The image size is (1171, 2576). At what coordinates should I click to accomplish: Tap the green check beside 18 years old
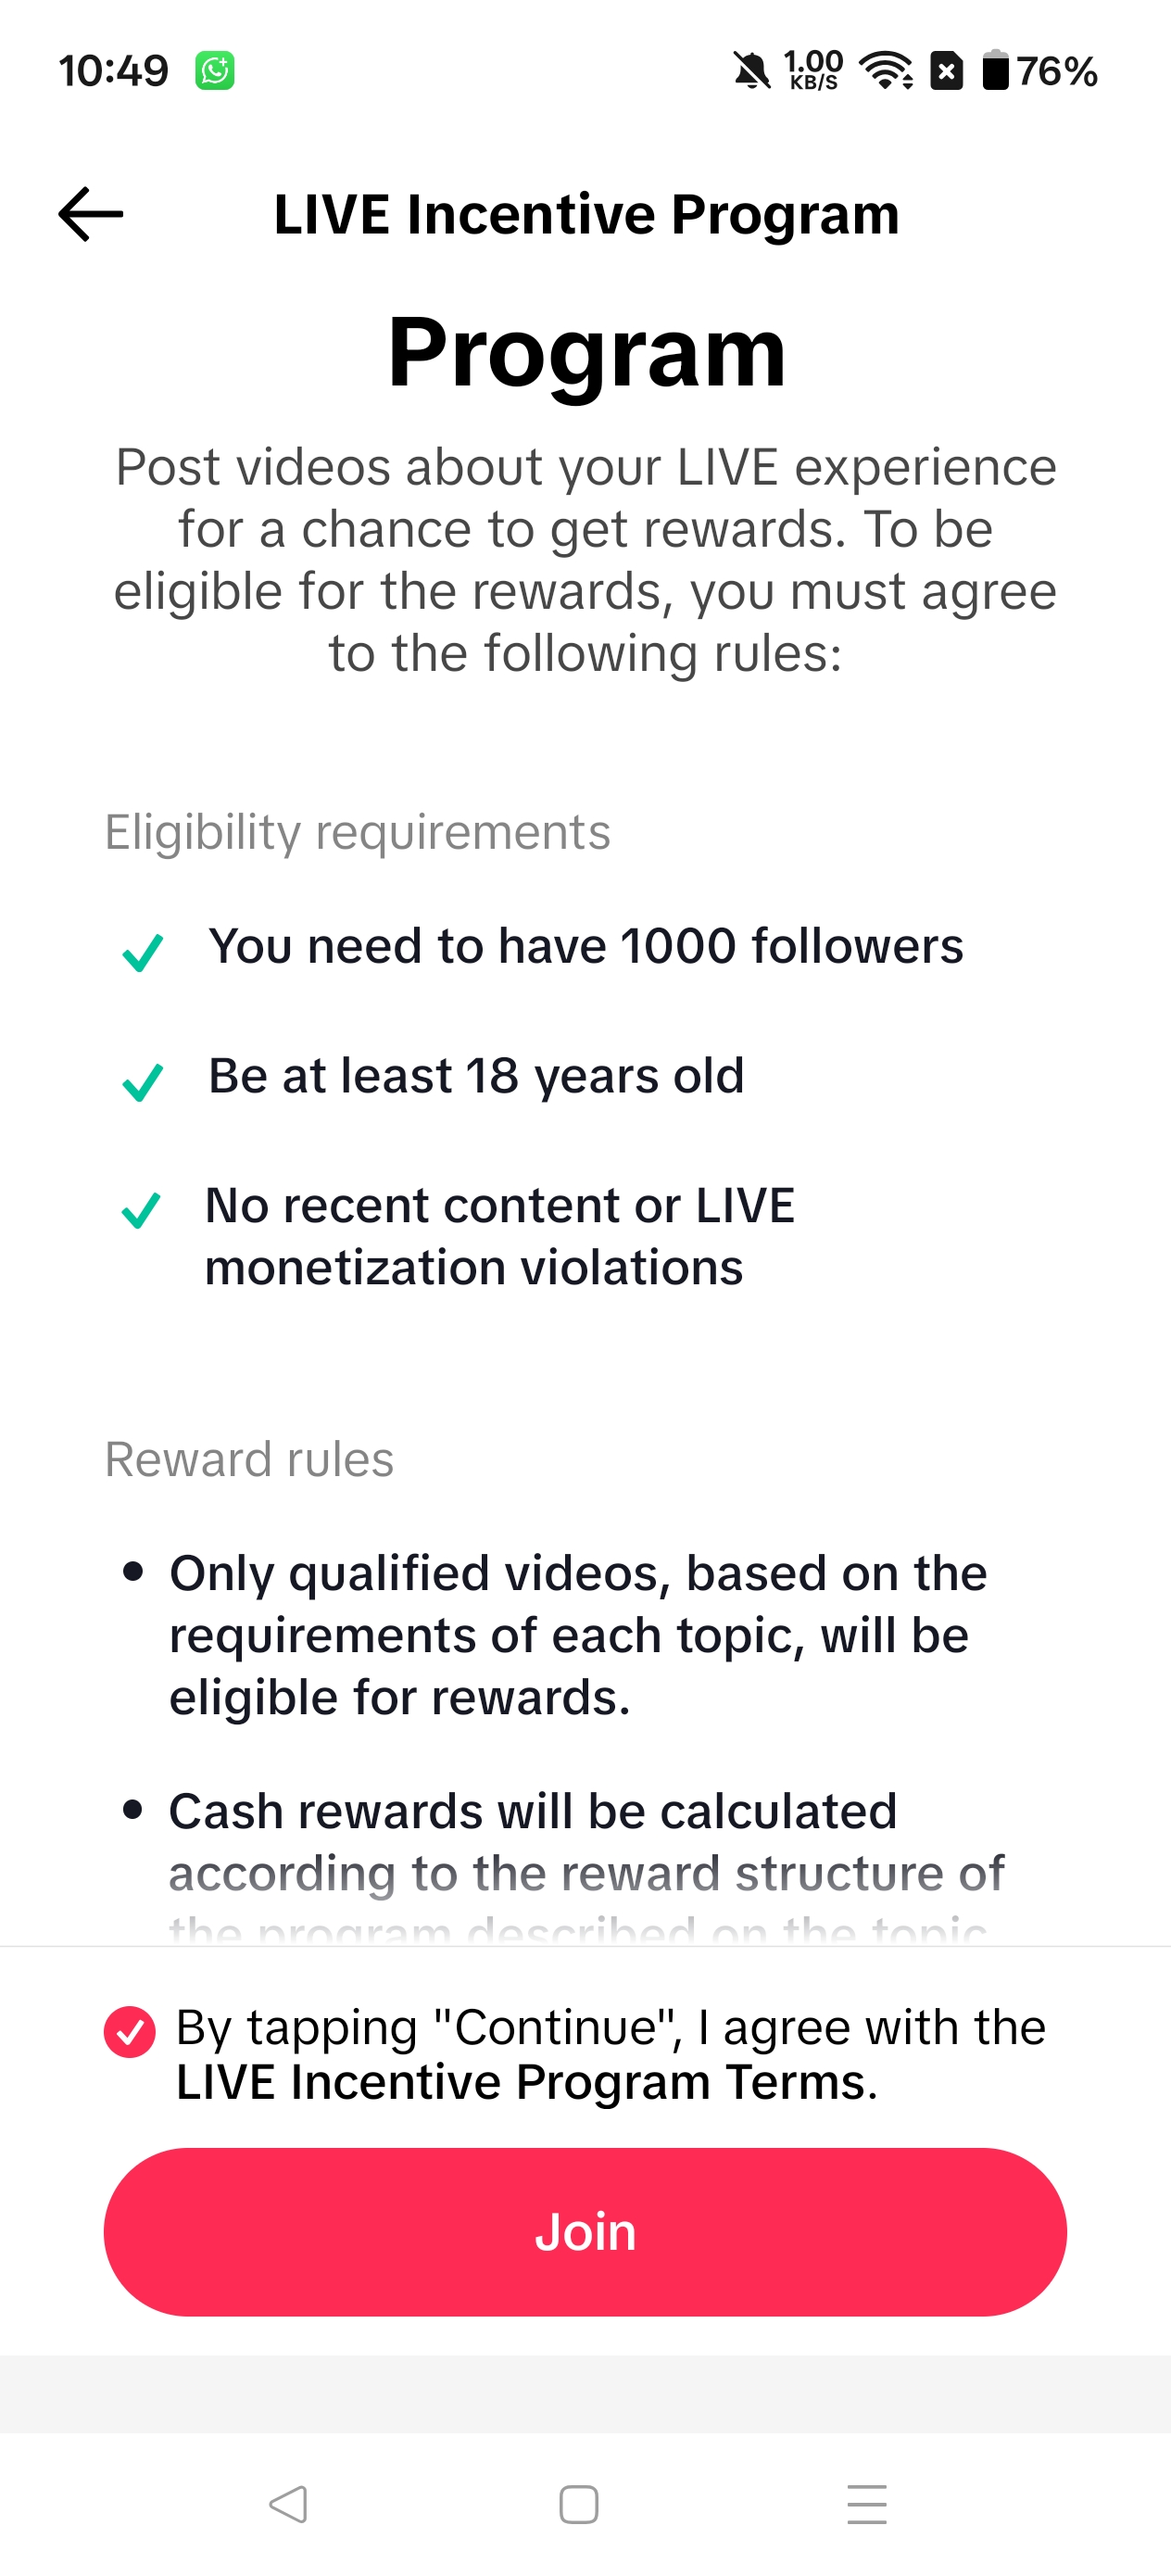(x=142, y=1082)
